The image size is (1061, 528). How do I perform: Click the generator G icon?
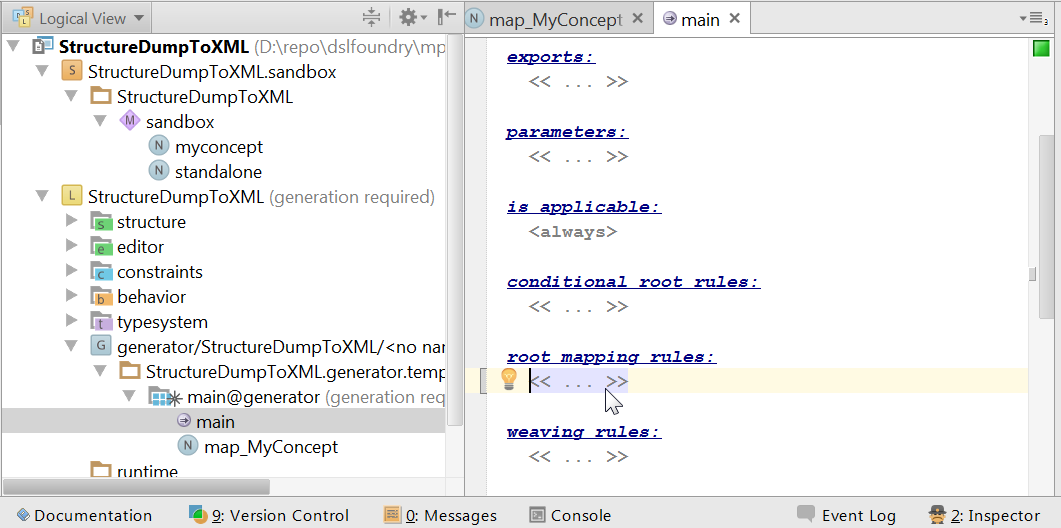101,347
